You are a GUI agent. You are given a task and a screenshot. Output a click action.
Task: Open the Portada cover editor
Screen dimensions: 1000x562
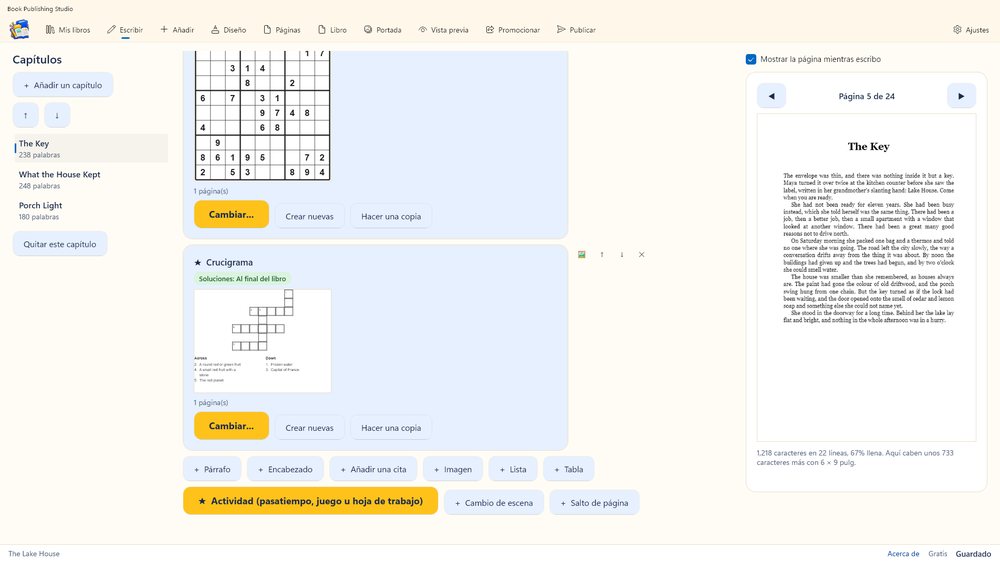click(x=383, y=30)
